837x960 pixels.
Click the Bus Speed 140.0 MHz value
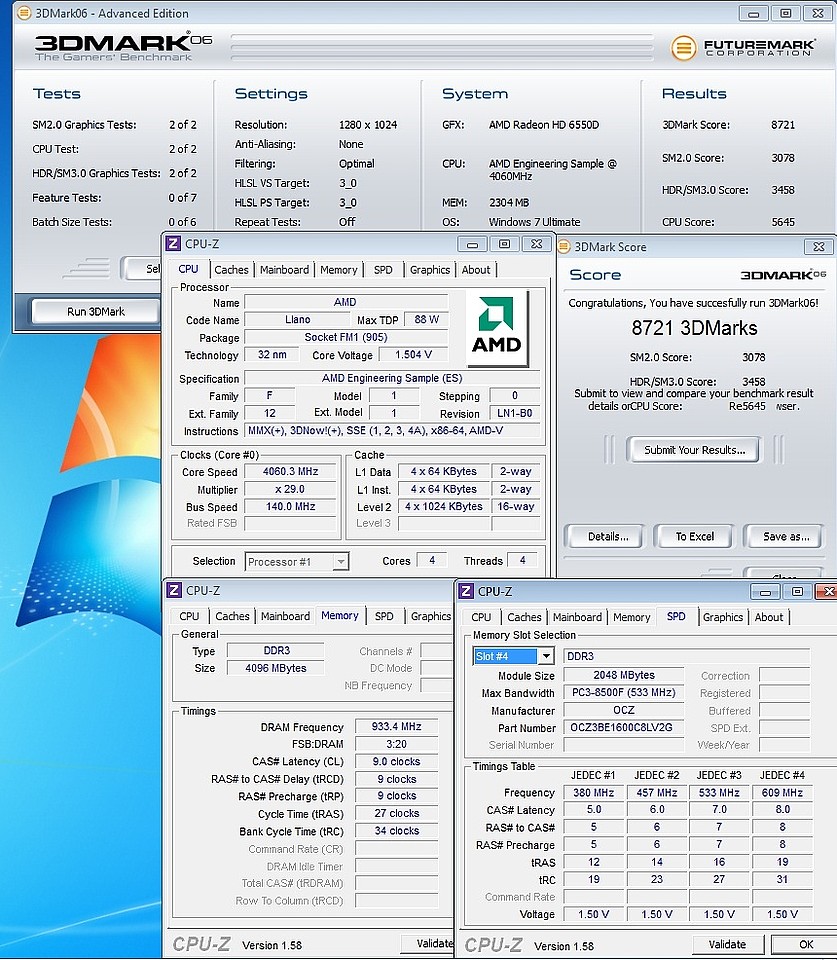click(x=290, y=506)
